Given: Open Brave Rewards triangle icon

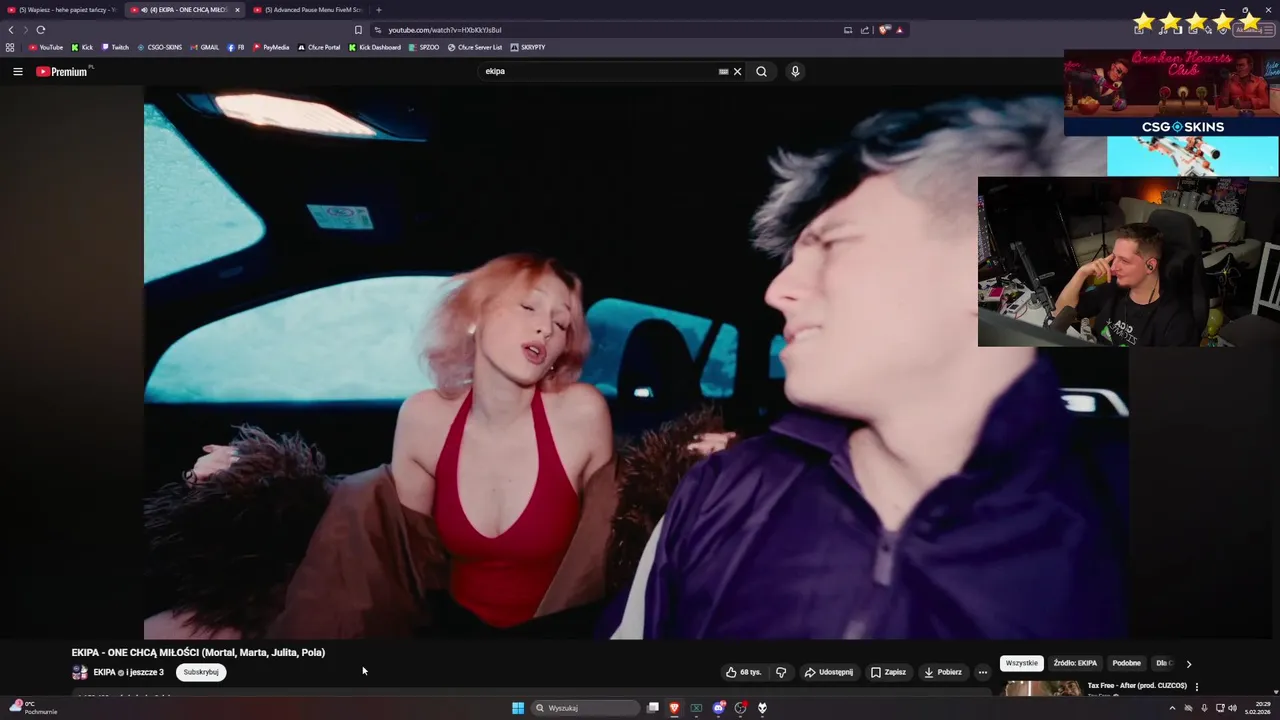Looking at the screenshot, I should [899, 30].
